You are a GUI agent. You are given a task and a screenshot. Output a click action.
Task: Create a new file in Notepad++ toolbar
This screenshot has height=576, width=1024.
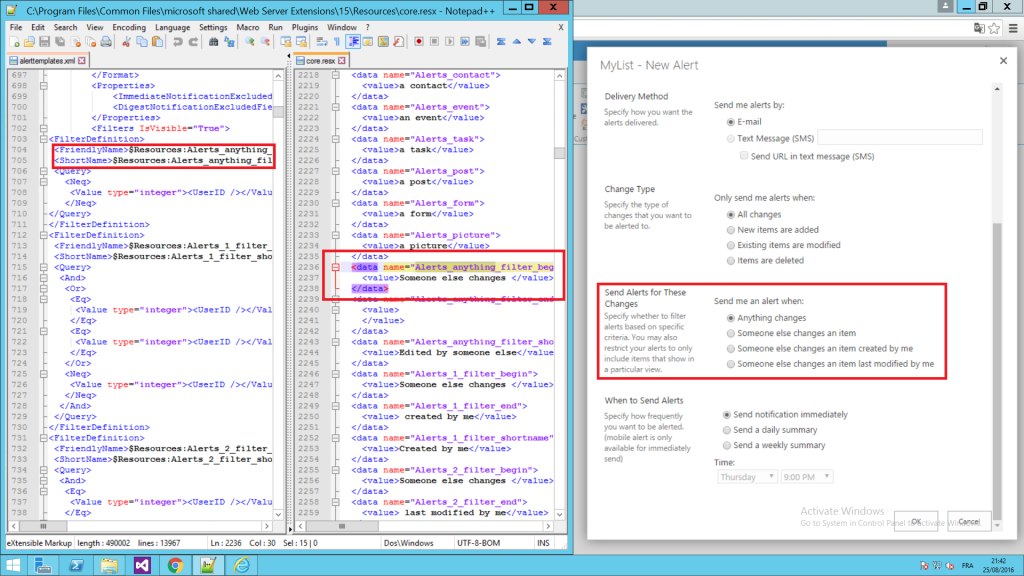click(14, 42)
